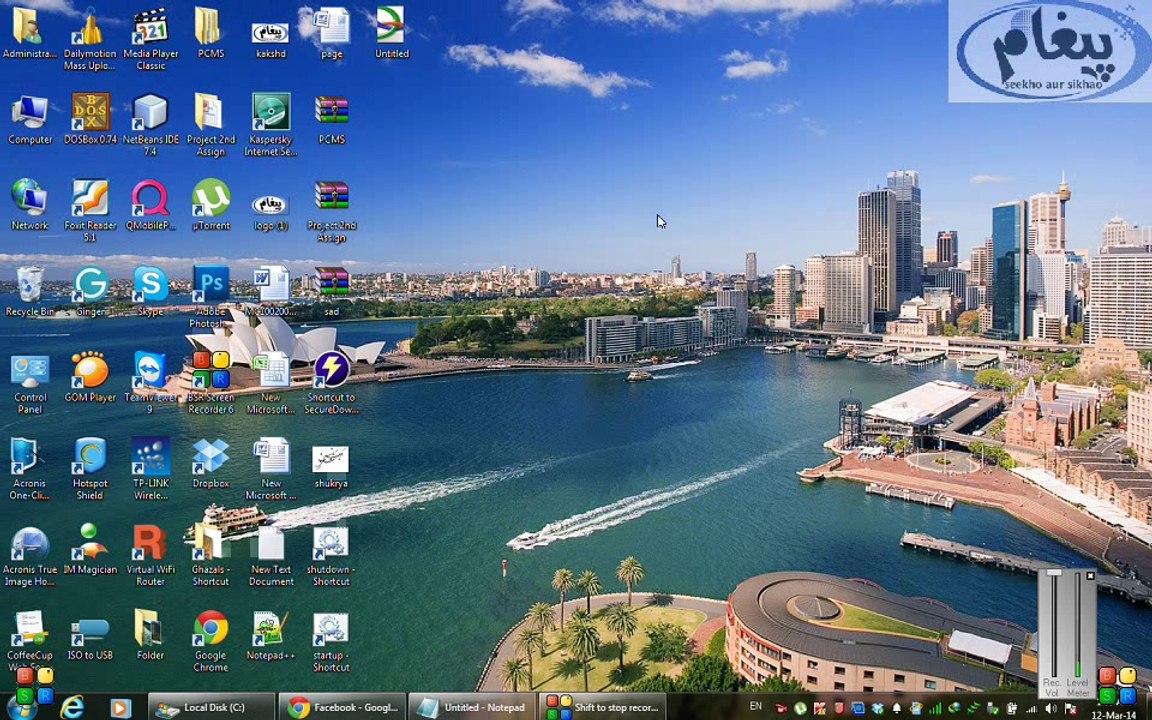Launch NetBeans IDE 7.4 shortcut
The height and width of the screenshot is (720, 1152).
(x=151, y=125)
